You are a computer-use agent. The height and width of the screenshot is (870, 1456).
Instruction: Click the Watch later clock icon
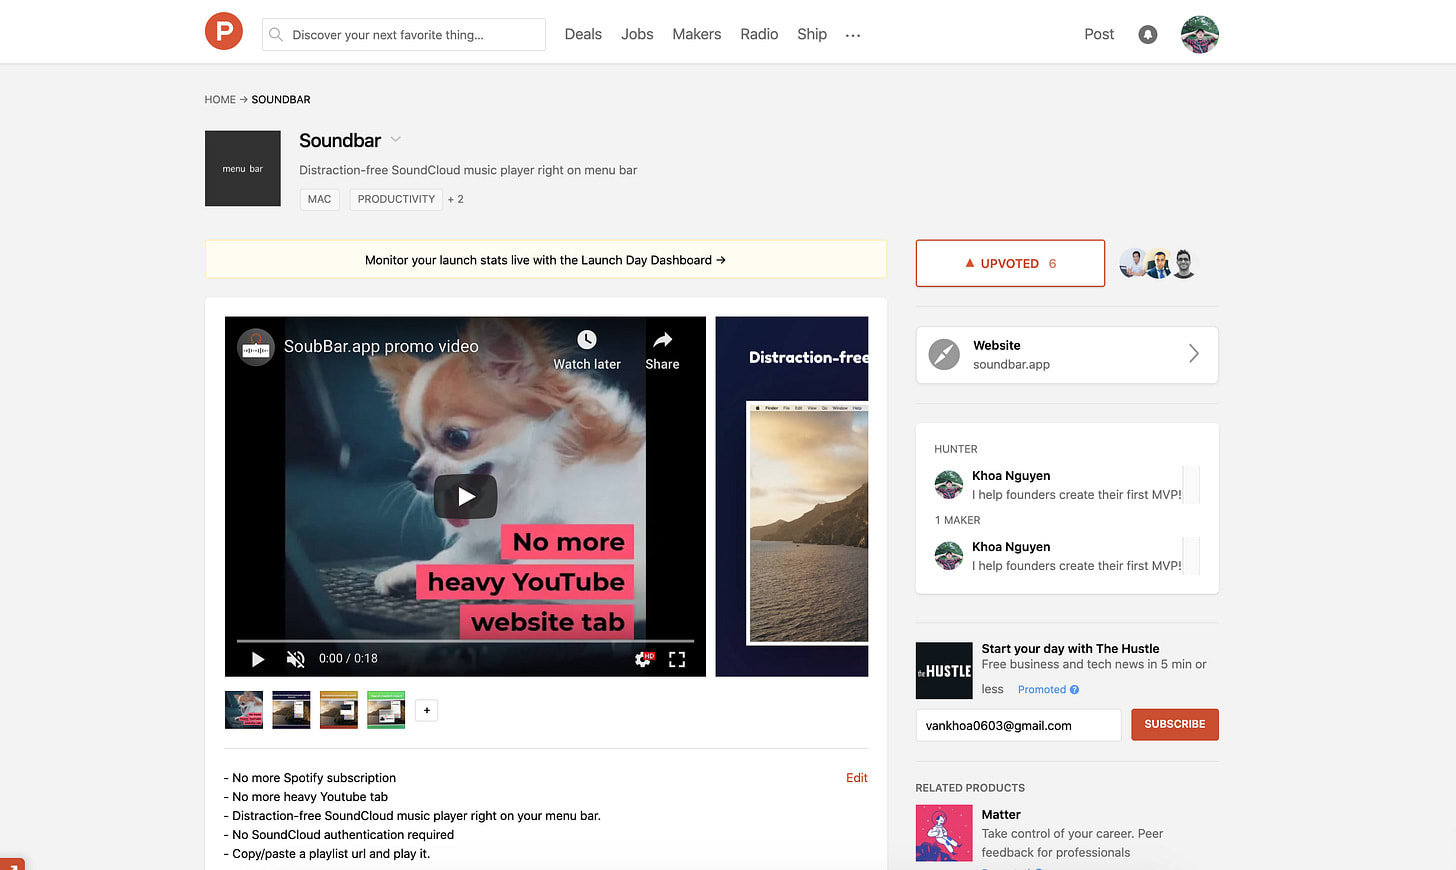point(587,340)
